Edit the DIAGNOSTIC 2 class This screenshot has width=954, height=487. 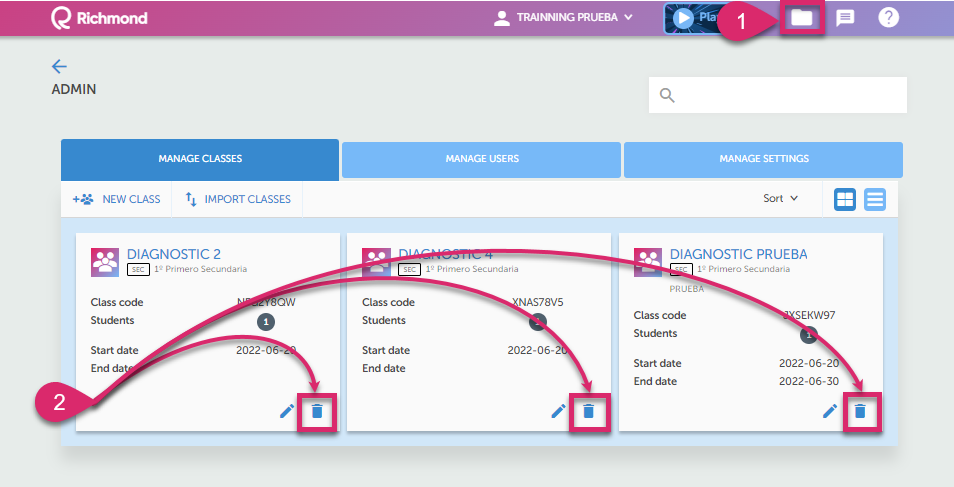[x=287, y=411]
